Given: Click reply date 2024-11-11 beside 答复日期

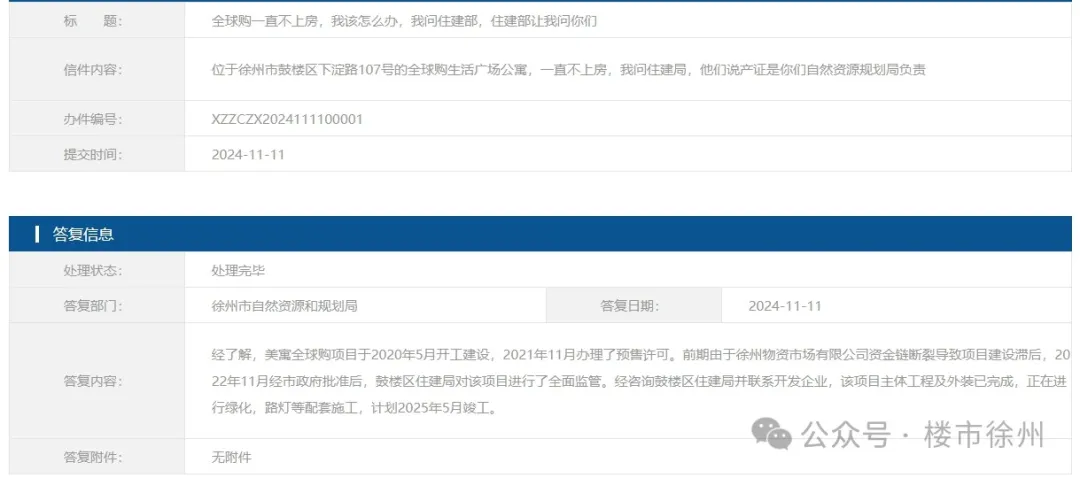Looking at the screenshot, I should coord(785,306).
